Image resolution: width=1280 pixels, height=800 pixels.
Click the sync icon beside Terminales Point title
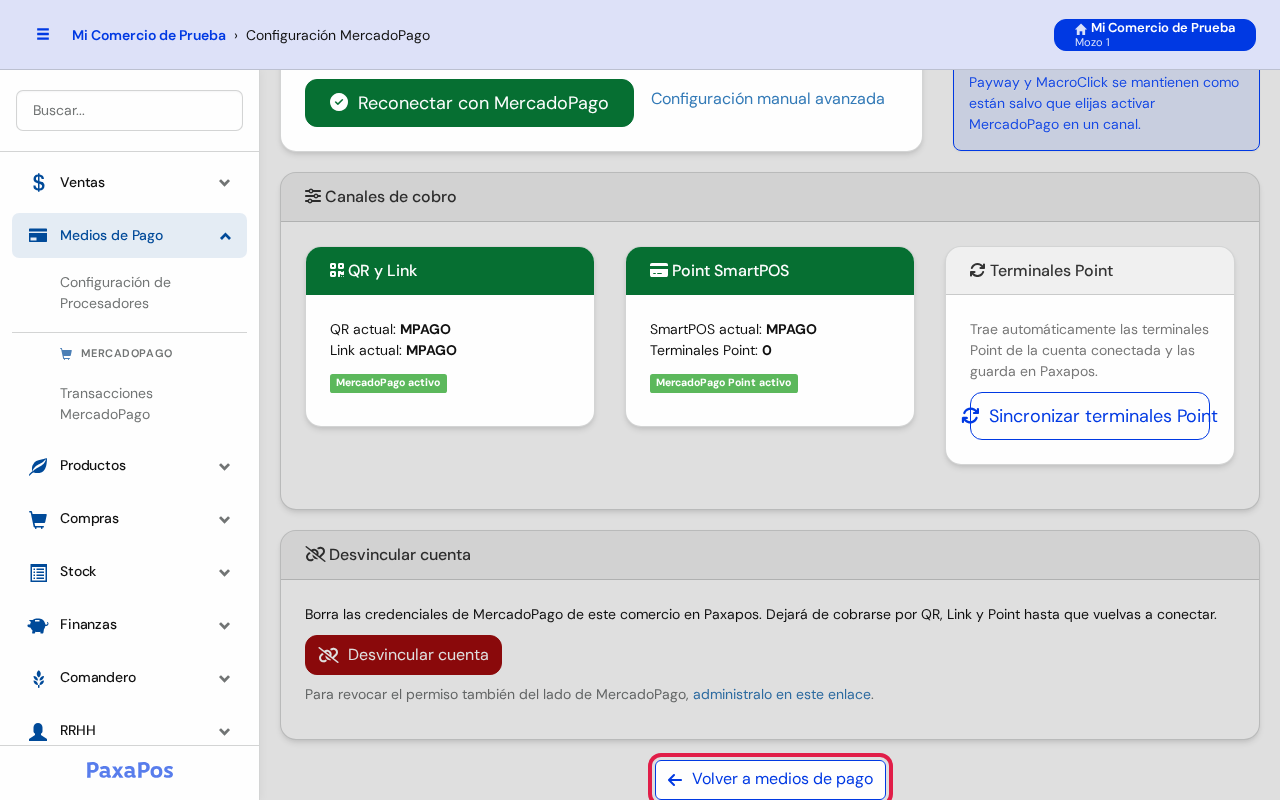978,270
